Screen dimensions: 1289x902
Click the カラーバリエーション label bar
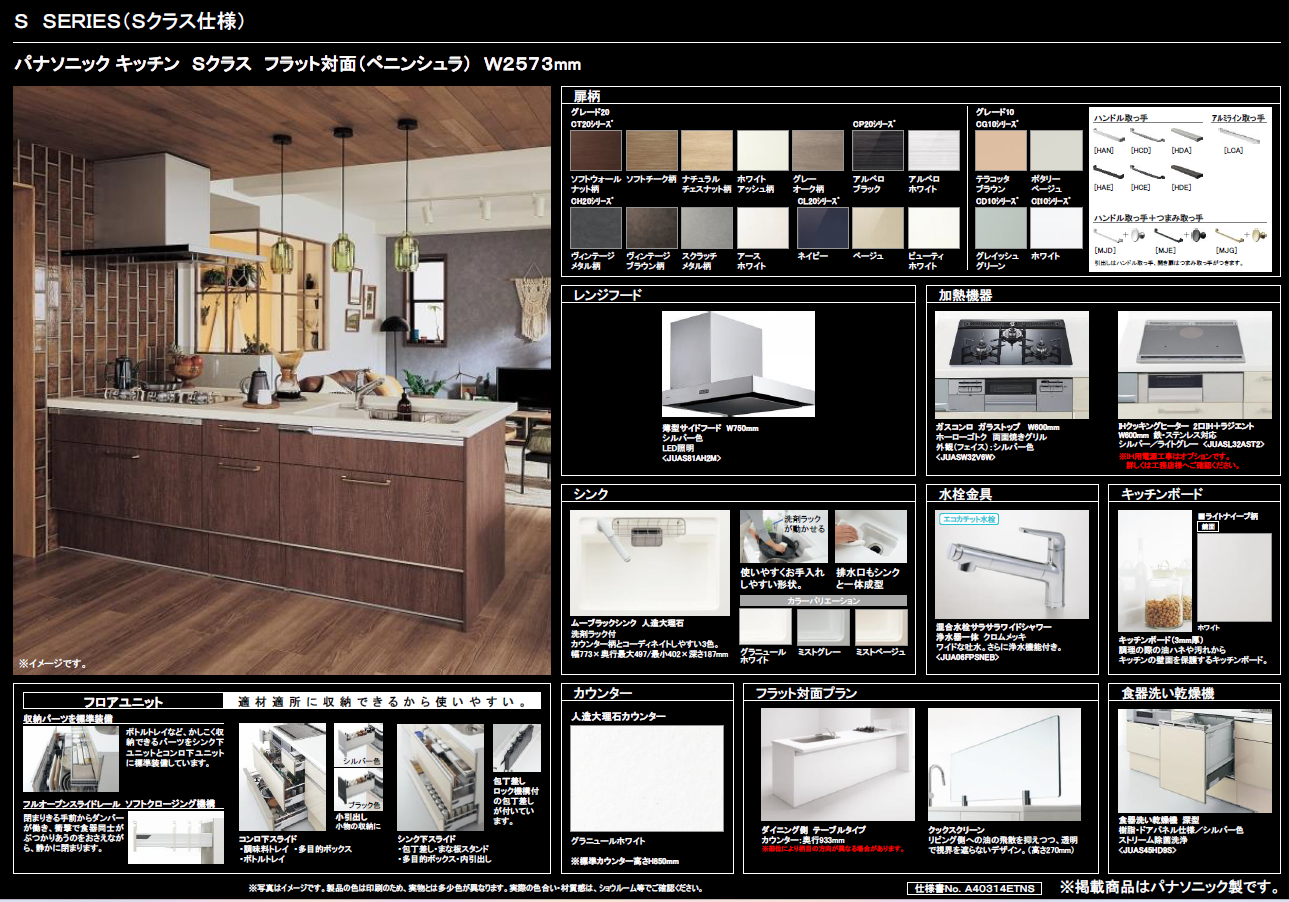pos(823,601)
